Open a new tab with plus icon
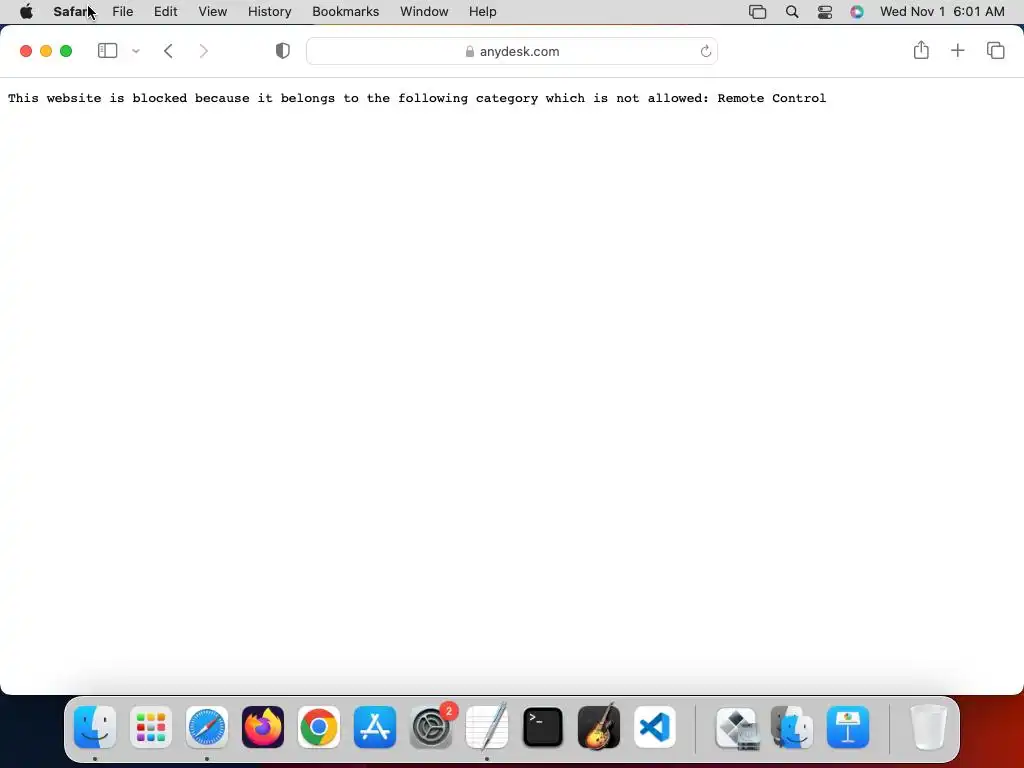1024x768 pixels. tap(957, 50)
